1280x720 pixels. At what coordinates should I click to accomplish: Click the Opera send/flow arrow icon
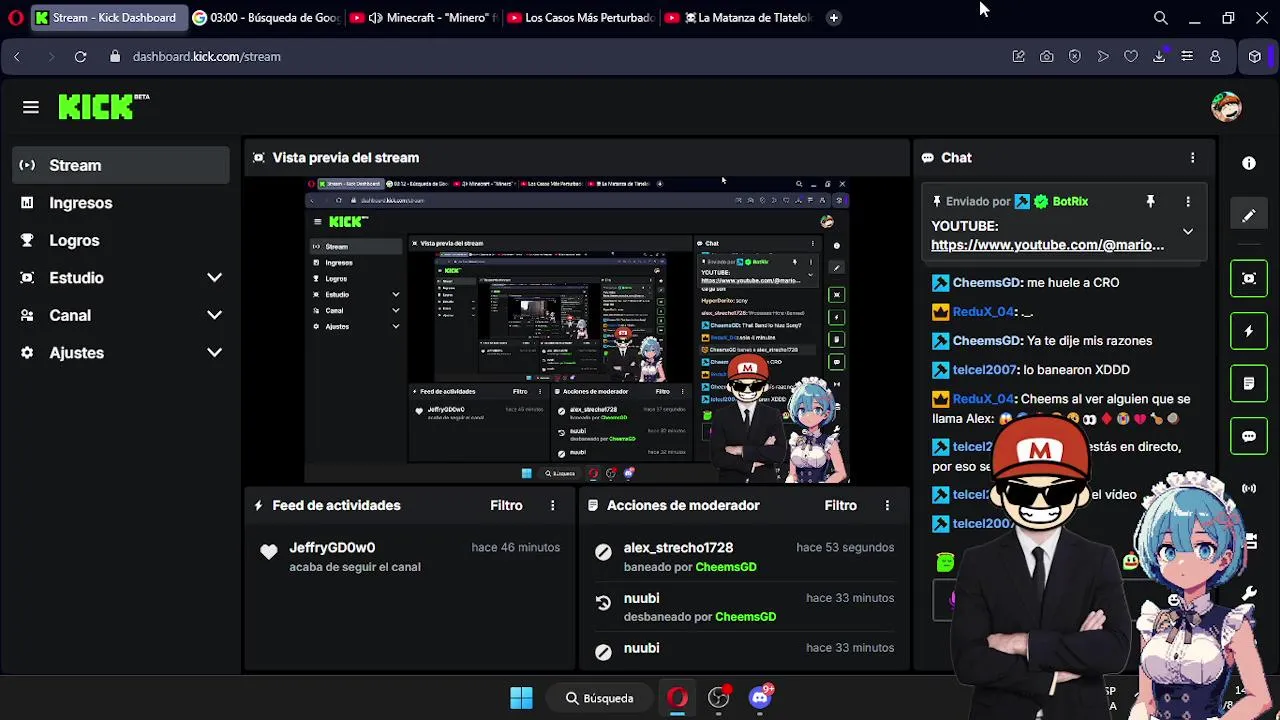tap(1103, 57)
